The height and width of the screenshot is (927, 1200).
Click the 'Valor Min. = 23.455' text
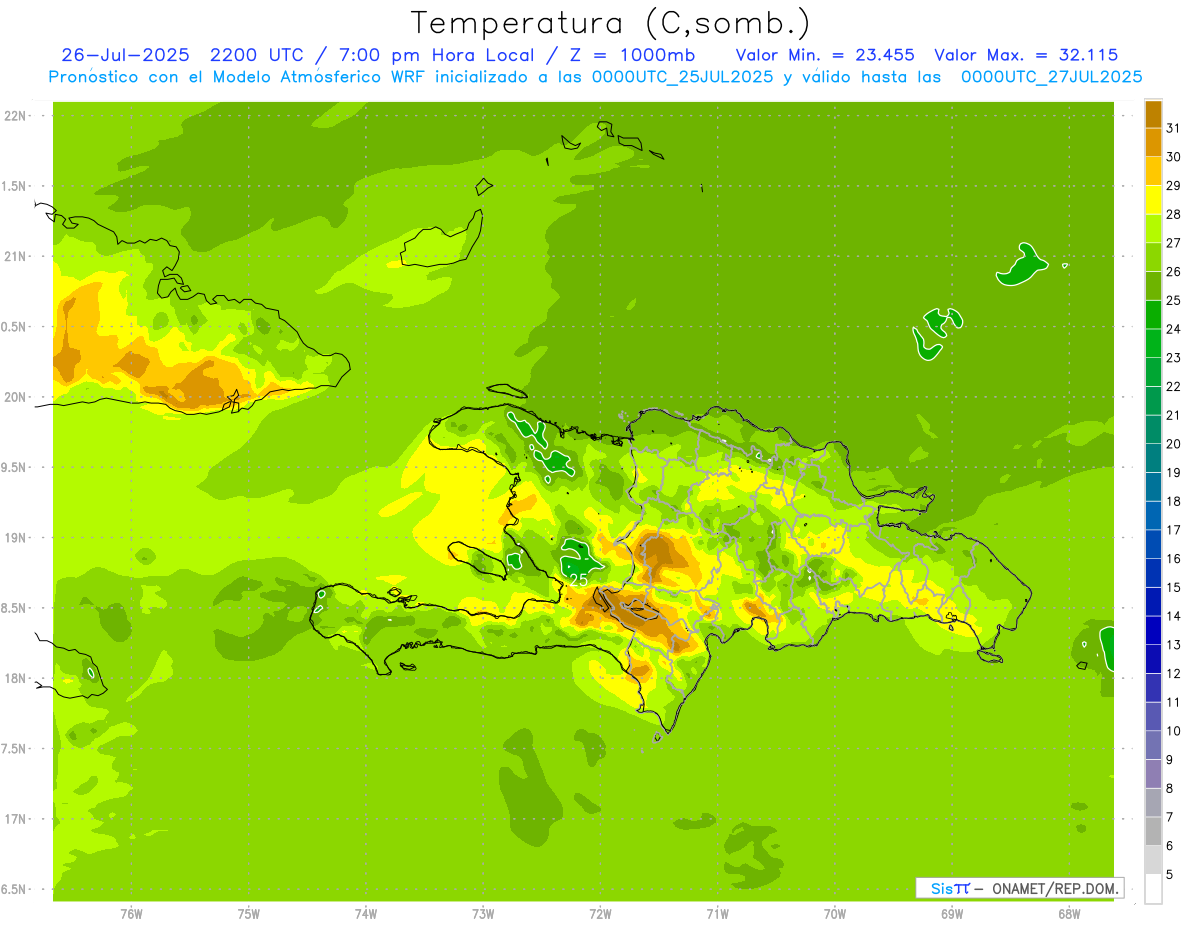coord(825,55)
